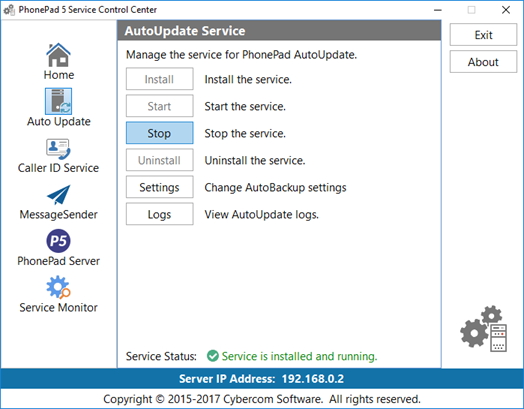The width and height of the screenshot is (524, 409).
Task: Click the gears and server graphic
Action: coord(484,328)
